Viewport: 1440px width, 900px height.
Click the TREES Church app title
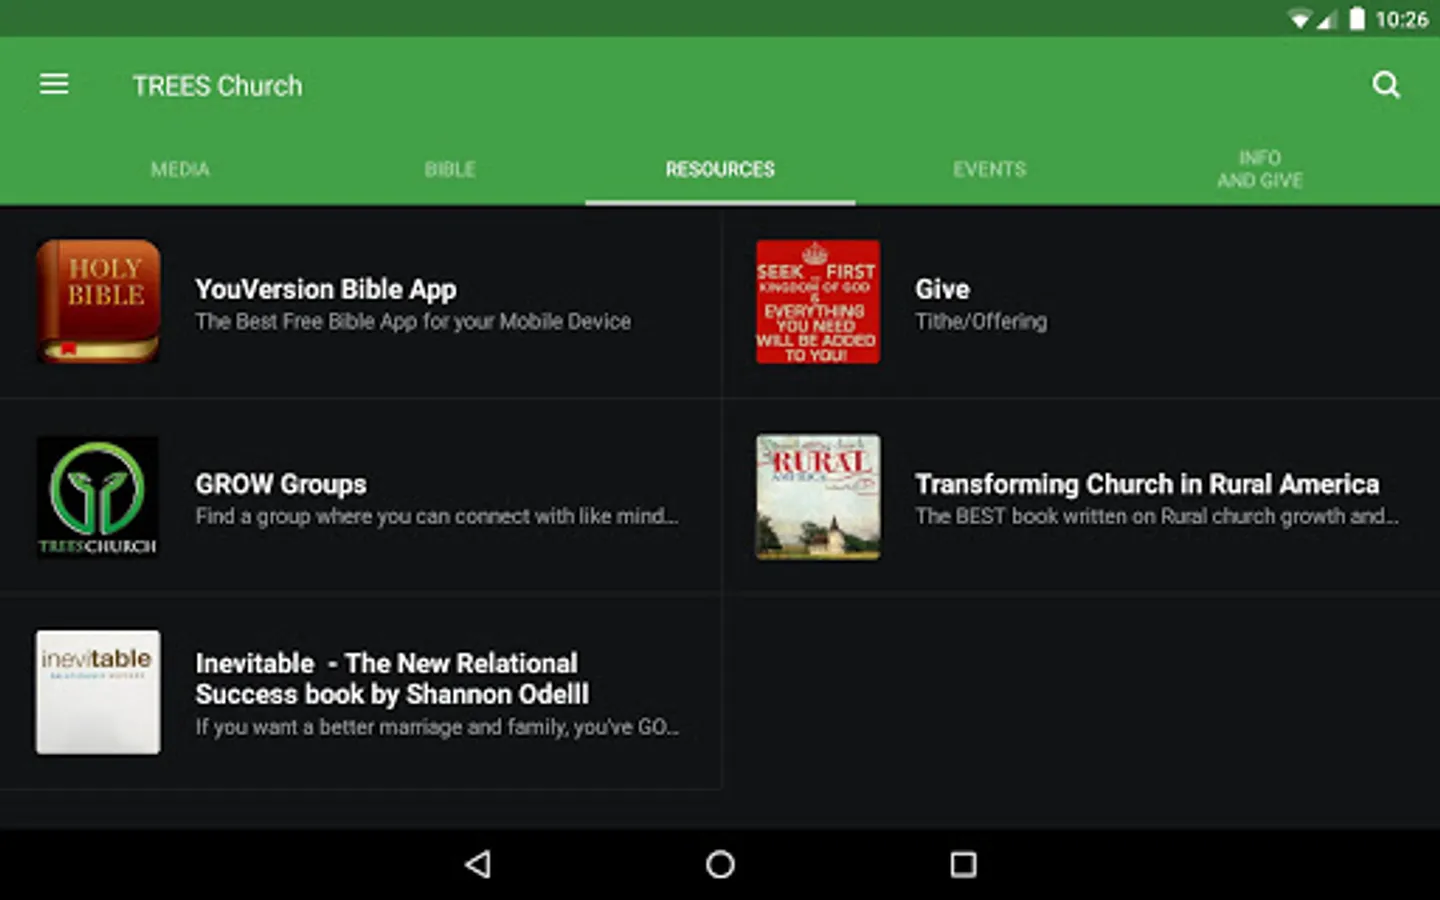click(x=217, y=86)
